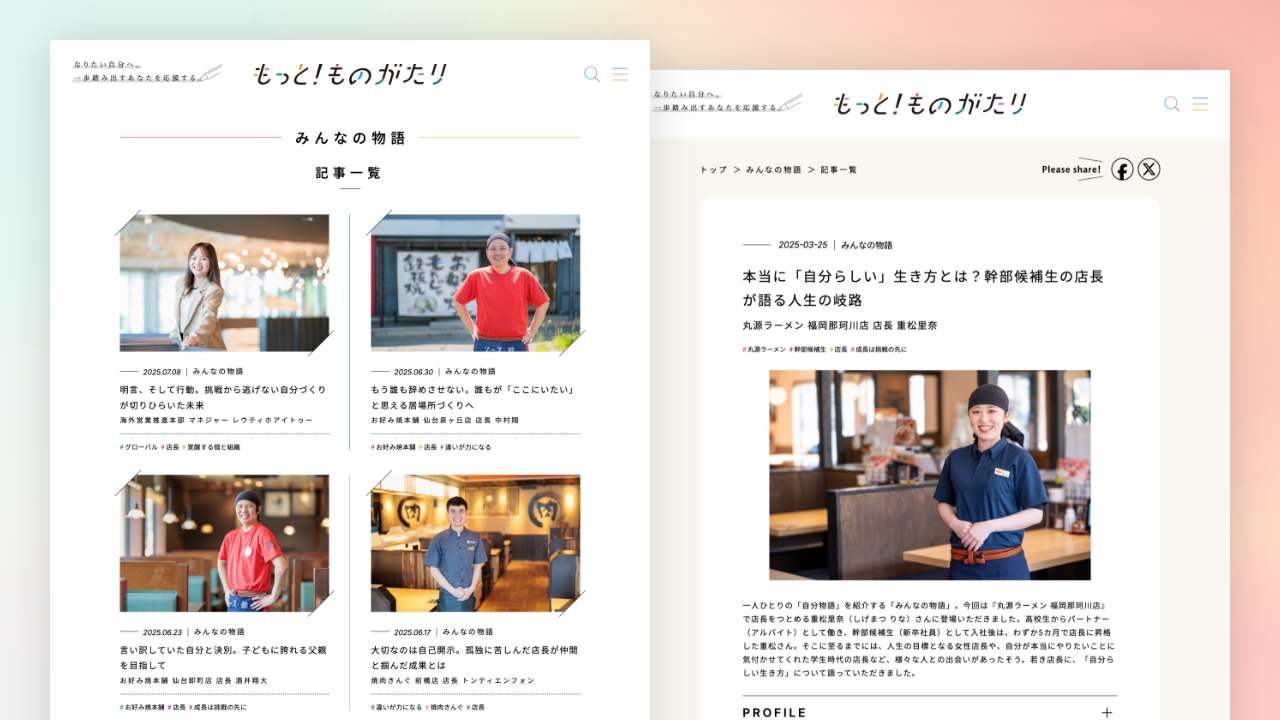Click the もっと!ものがたり logo on the left page
Viewport: 1280px width, 720px height.
[x=349, y=74]
